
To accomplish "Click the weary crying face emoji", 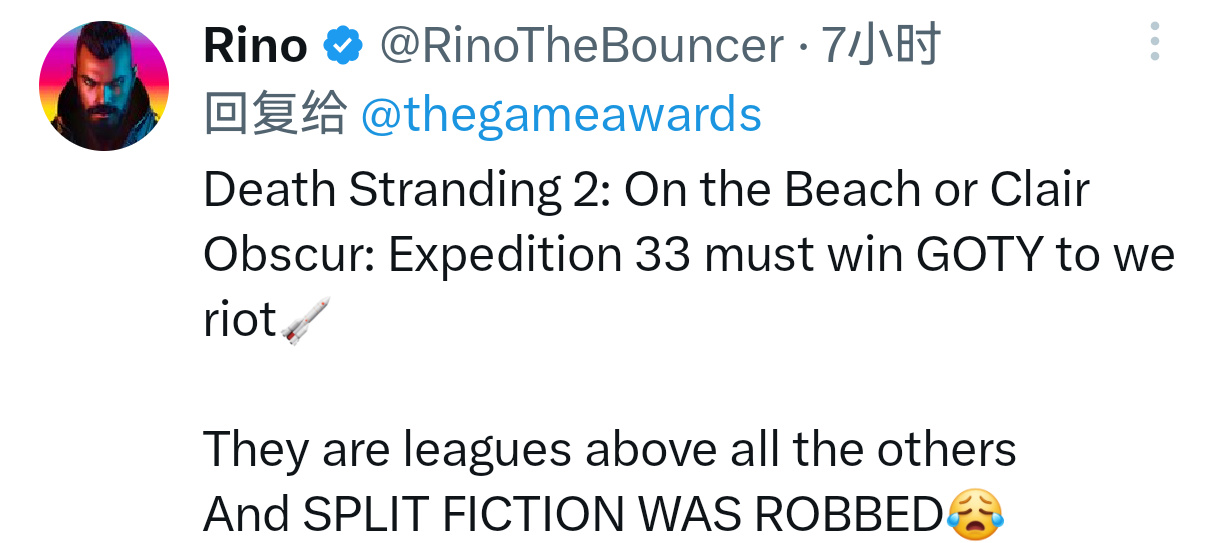I will [973, 515].
